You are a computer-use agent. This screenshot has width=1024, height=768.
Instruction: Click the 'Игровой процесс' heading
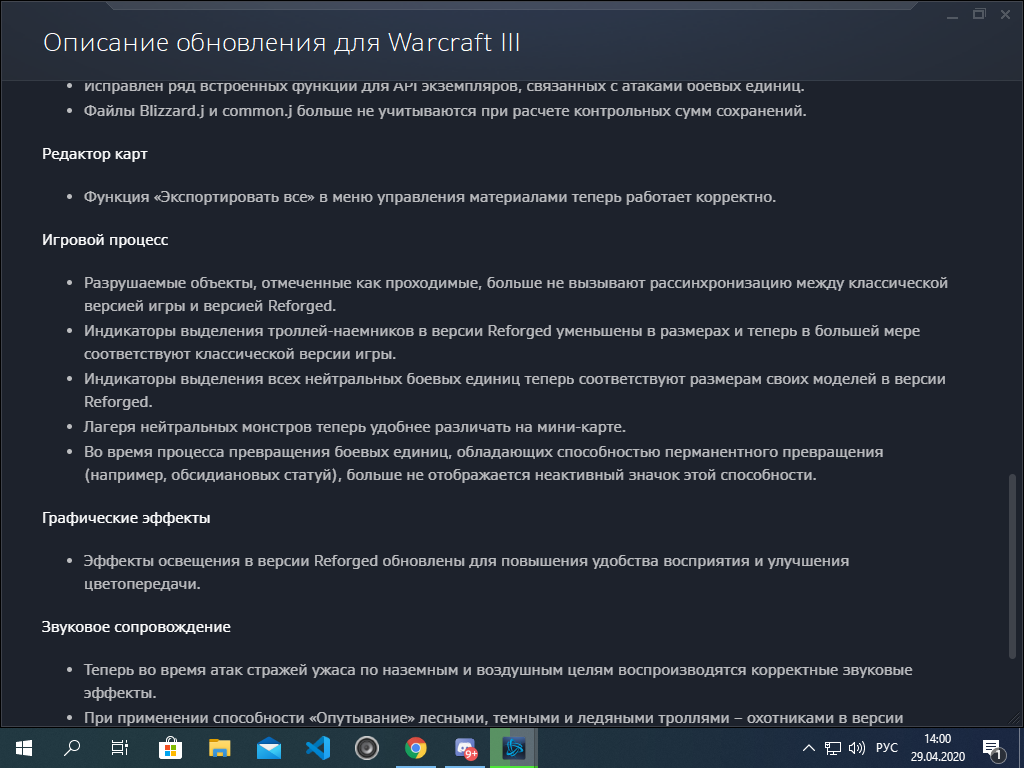point(105,240)
